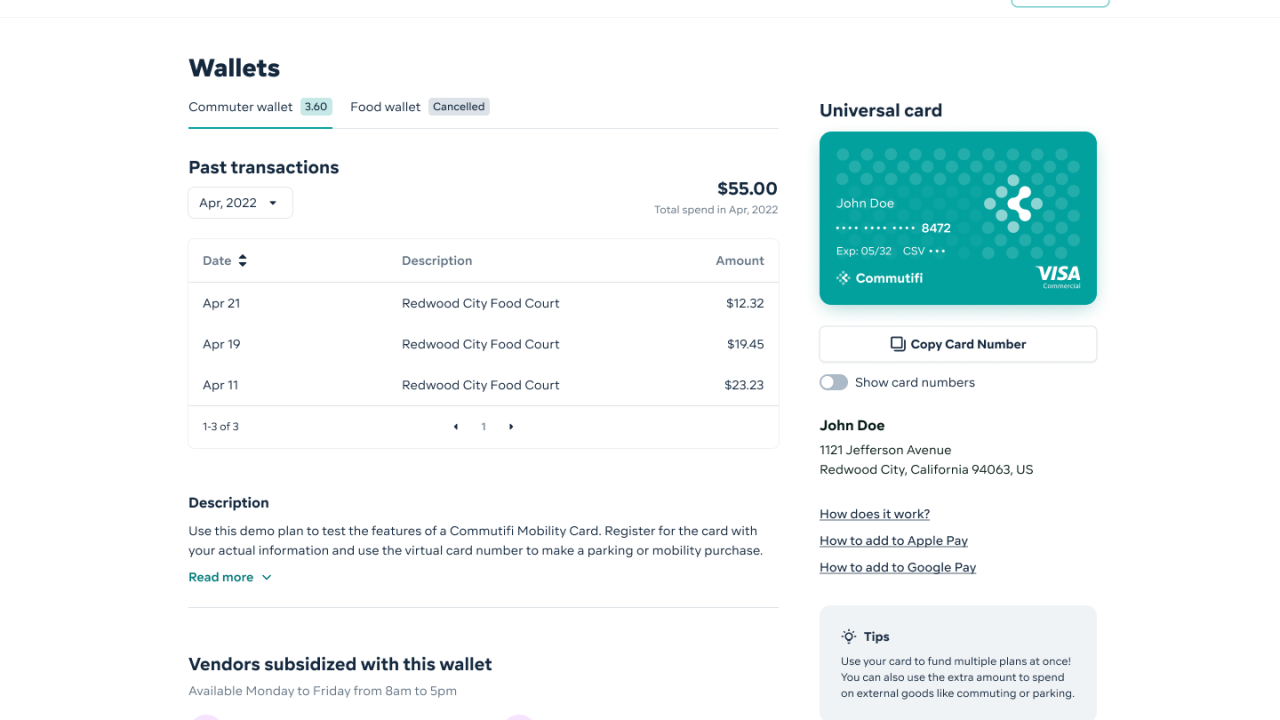The image size is (1280, 720).
Task: Switch to the Food wallet tab
Action: [385, 106]
